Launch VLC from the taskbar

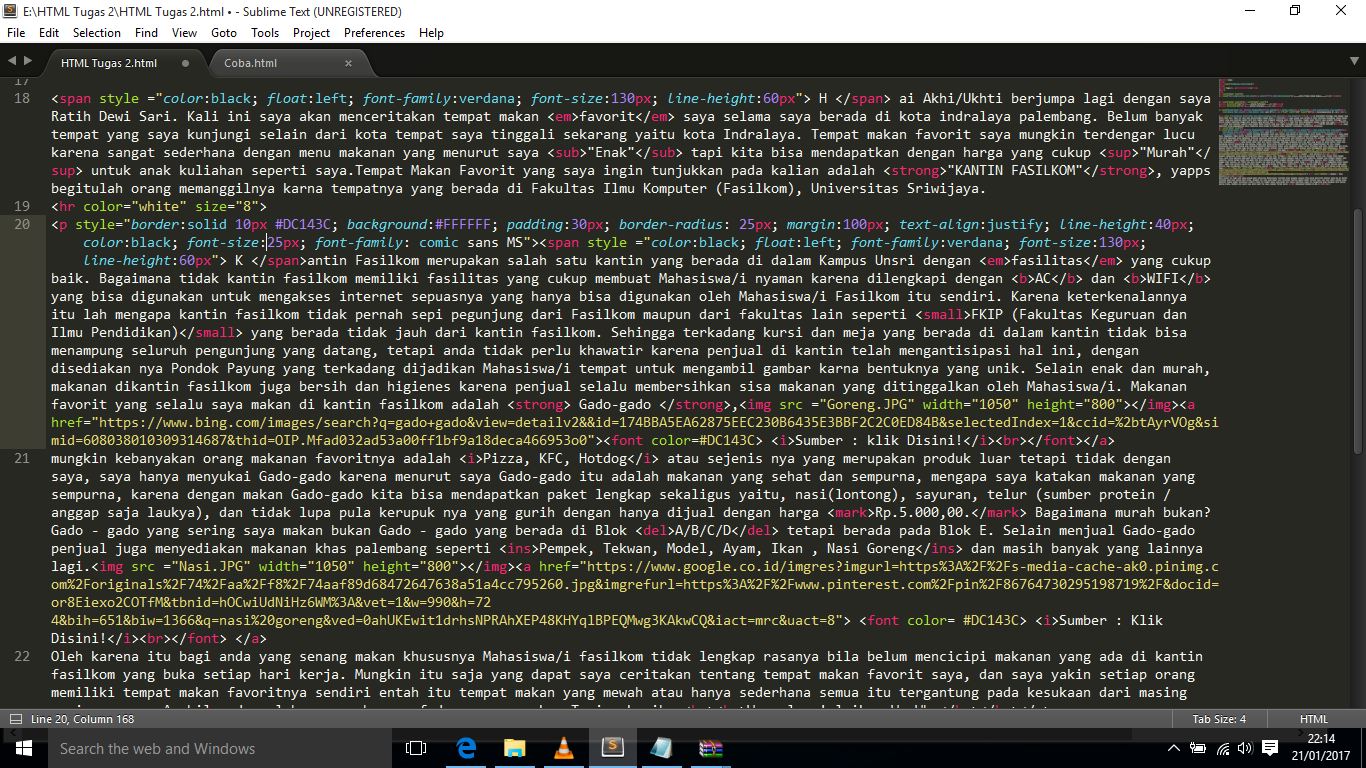(x=564, y=748)
